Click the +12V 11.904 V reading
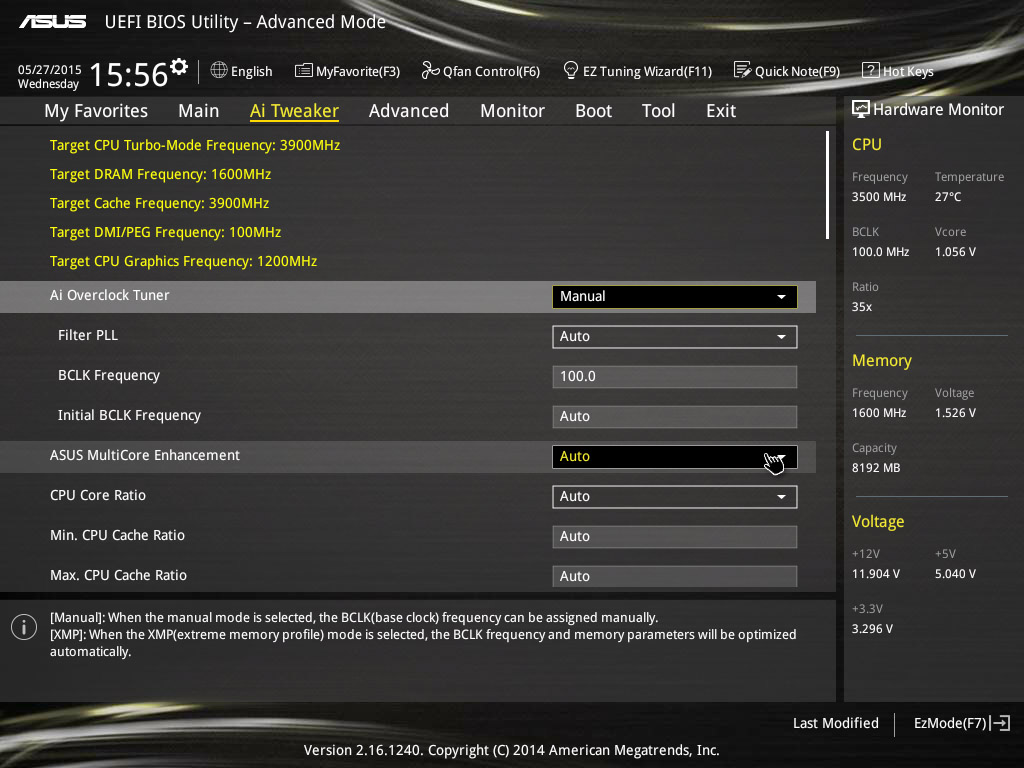The width and height of the screenshot is (1024, 768). coord(876,573)
